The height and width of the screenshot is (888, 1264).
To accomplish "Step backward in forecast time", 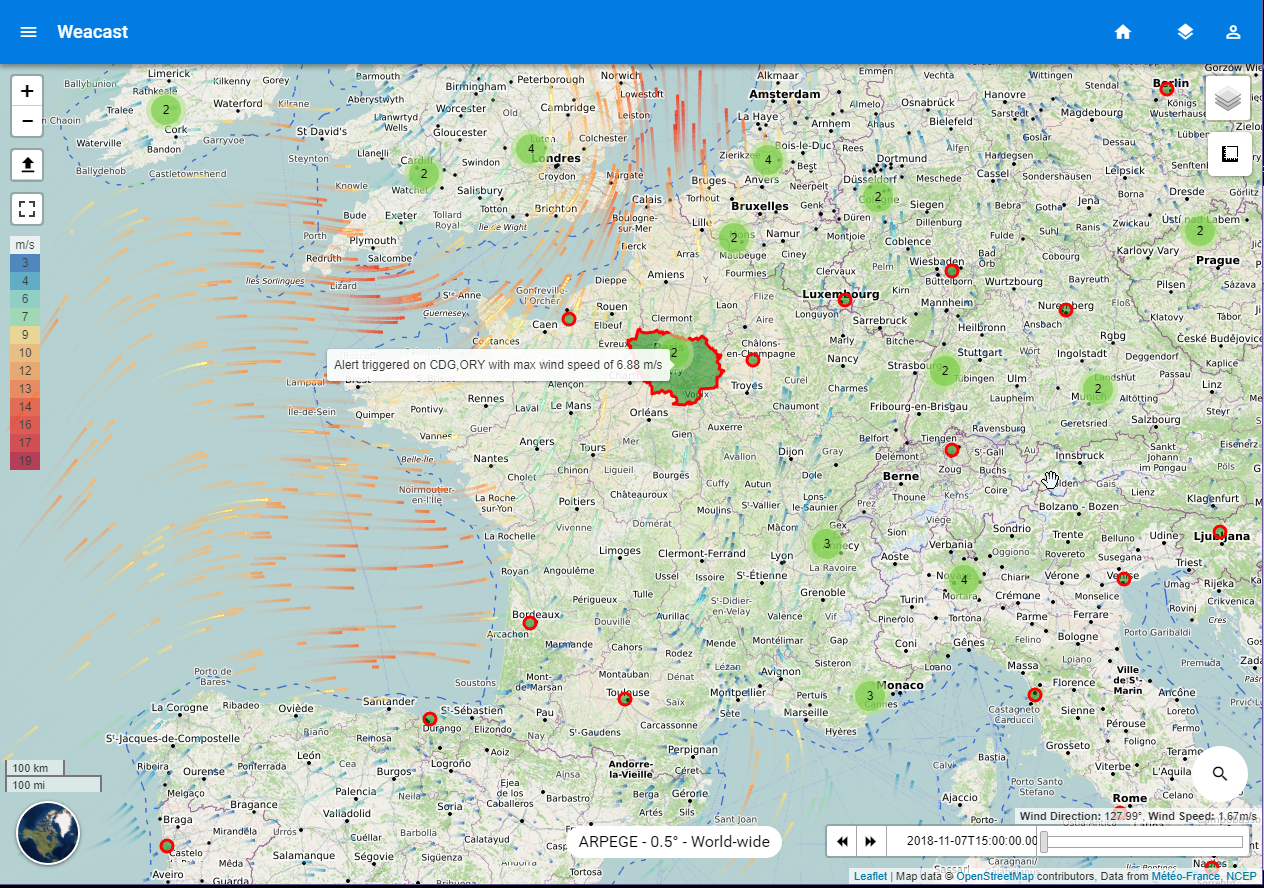I will point(843,841).
